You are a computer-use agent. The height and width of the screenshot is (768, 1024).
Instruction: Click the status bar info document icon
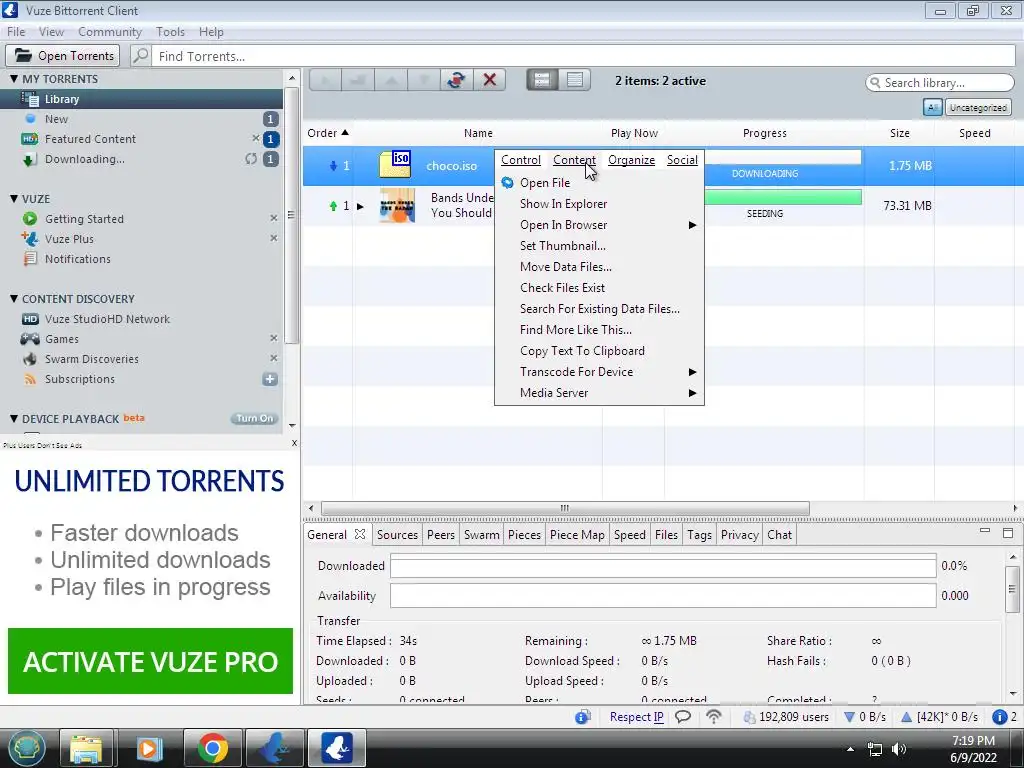[583, 717]
